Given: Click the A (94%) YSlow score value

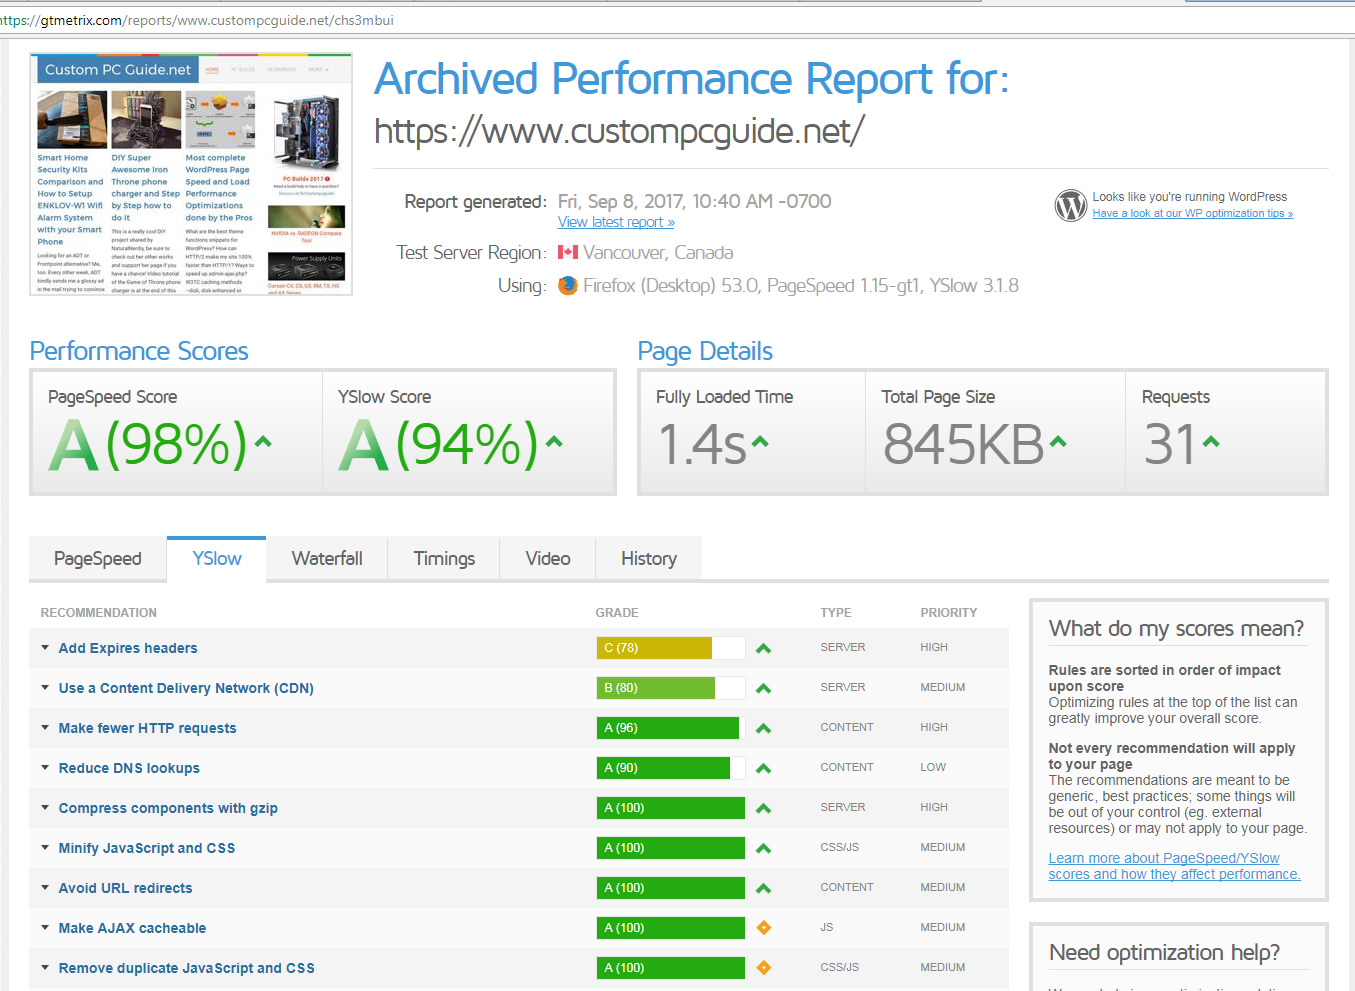Looking at the screenshot, I should click(438, 444).
